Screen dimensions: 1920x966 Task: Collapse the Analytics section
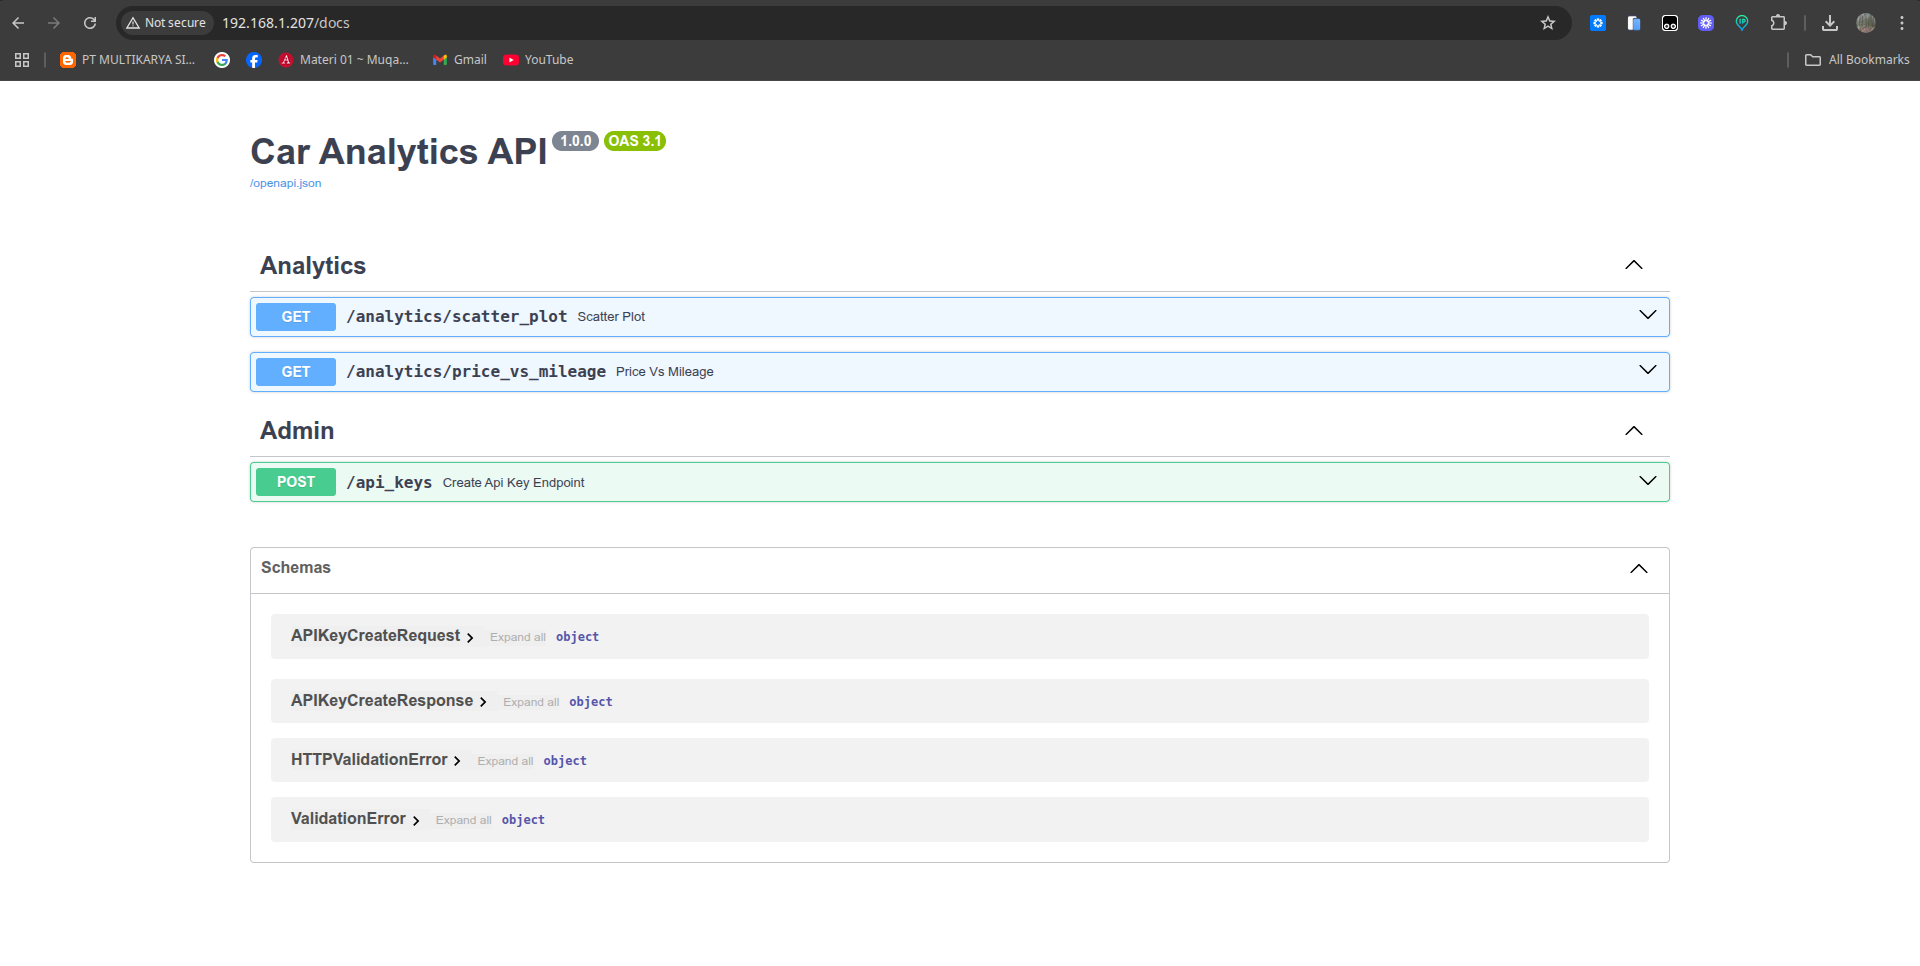(x=1634, y=265)
